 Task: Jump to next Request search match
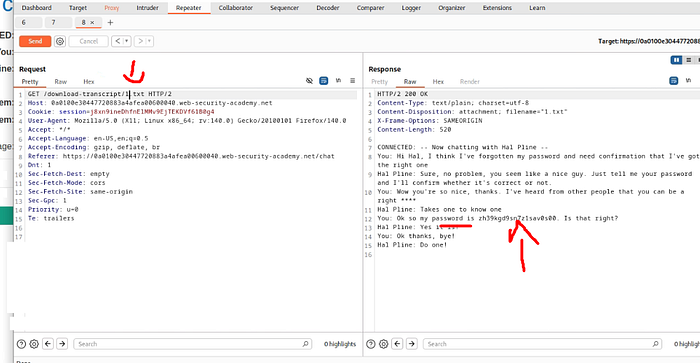(x=62, y=344)
